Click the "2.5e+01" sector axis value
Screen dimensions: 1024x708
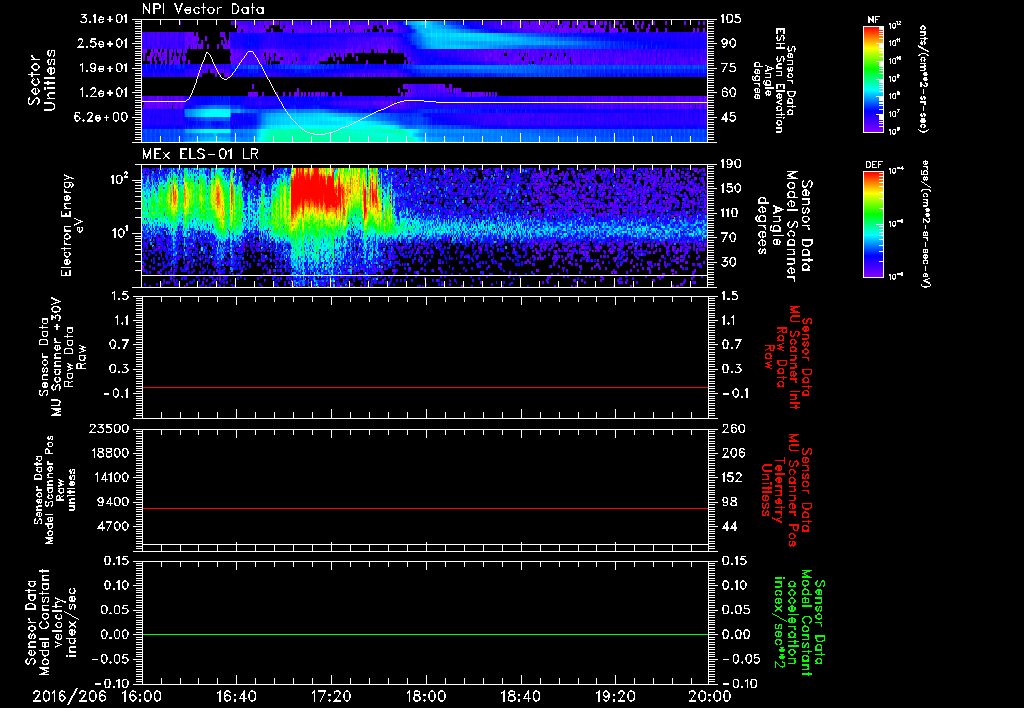pyautogui.click(x=103, y=43)
